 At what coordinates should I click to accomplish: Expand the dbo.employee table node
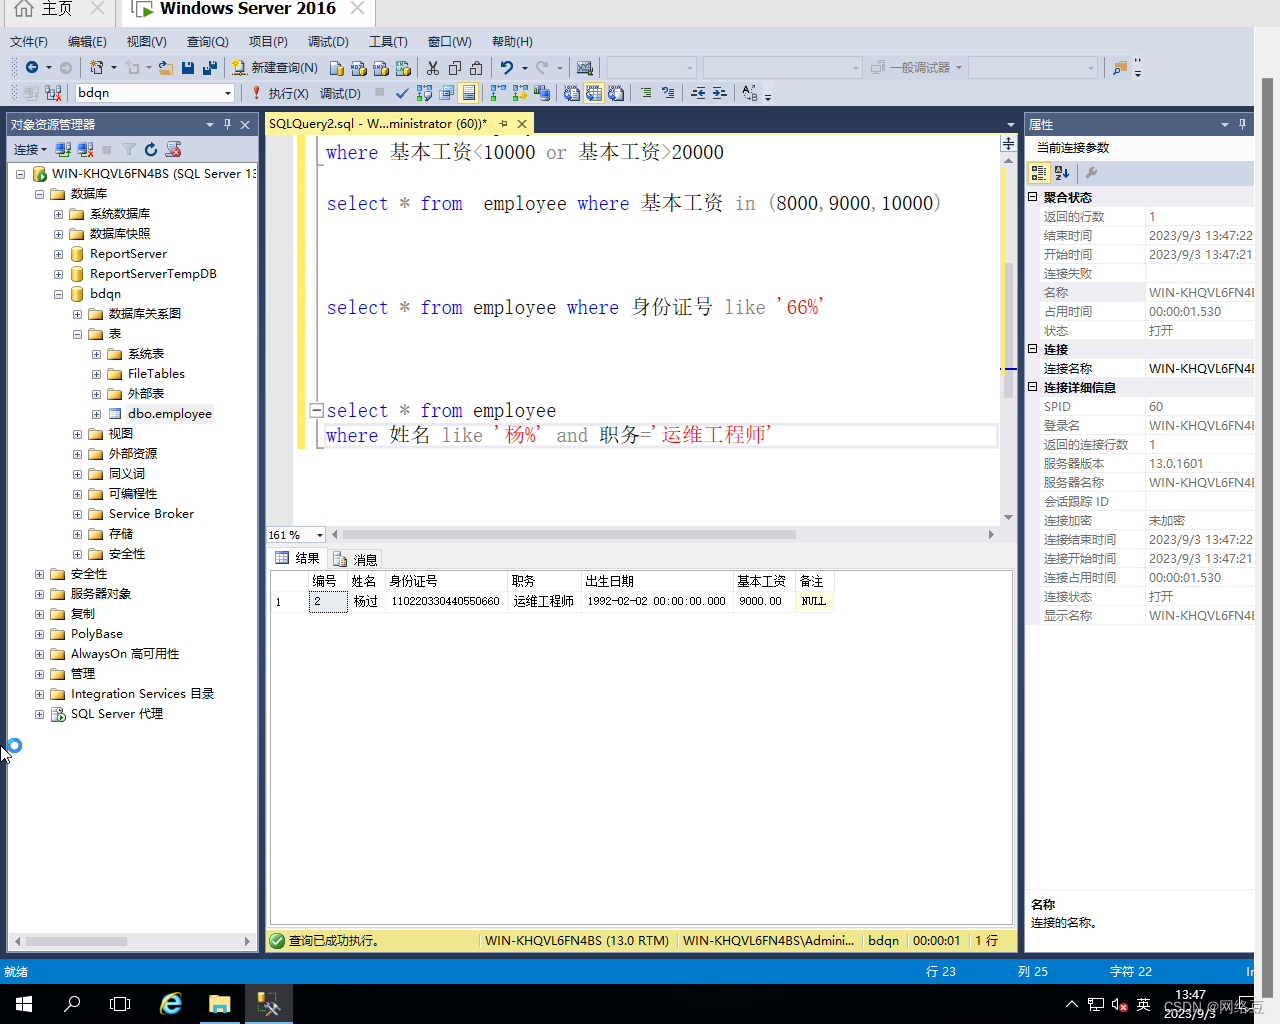coord(96,414)
